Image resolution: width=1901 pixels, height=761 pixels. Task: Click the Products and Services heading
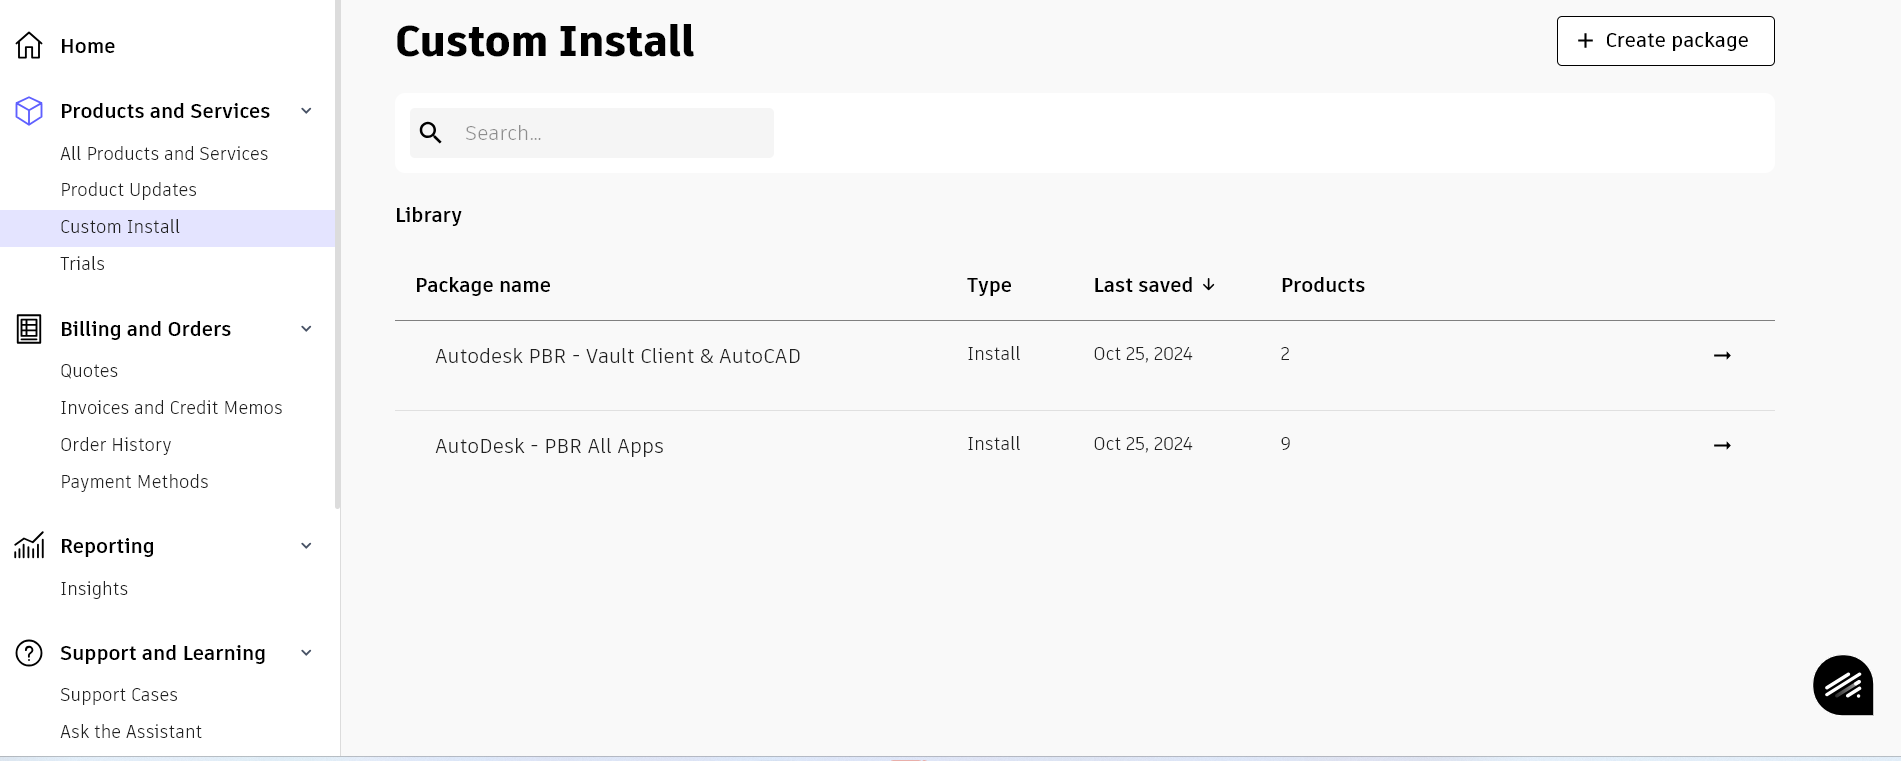point(165,111)
